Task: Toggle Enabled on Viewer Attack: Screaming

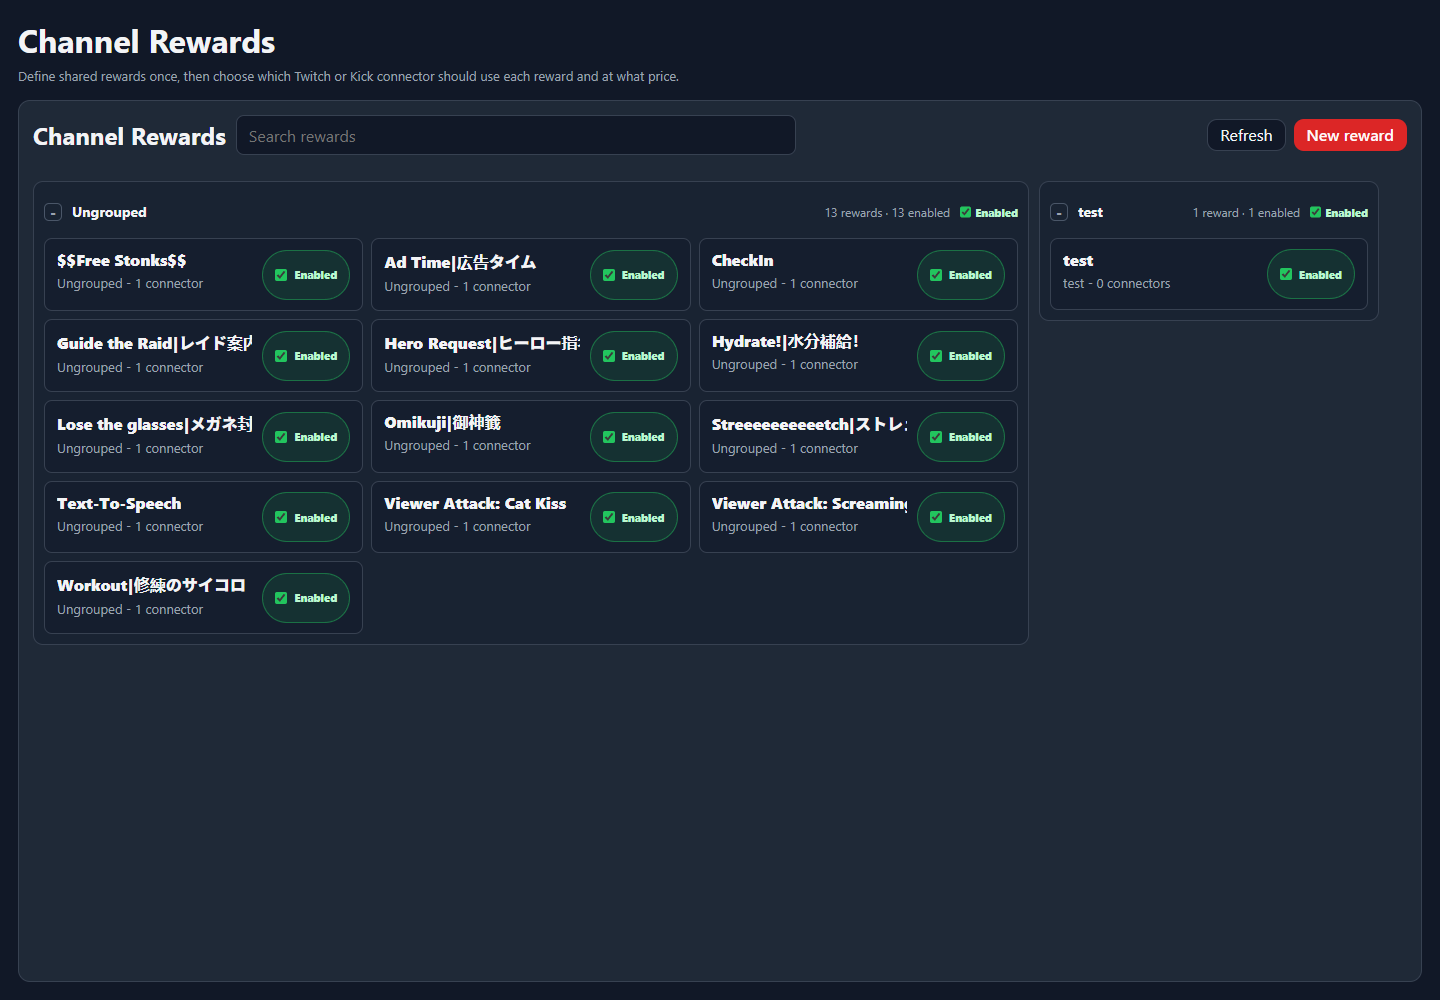Action: (x=961, y=517)
